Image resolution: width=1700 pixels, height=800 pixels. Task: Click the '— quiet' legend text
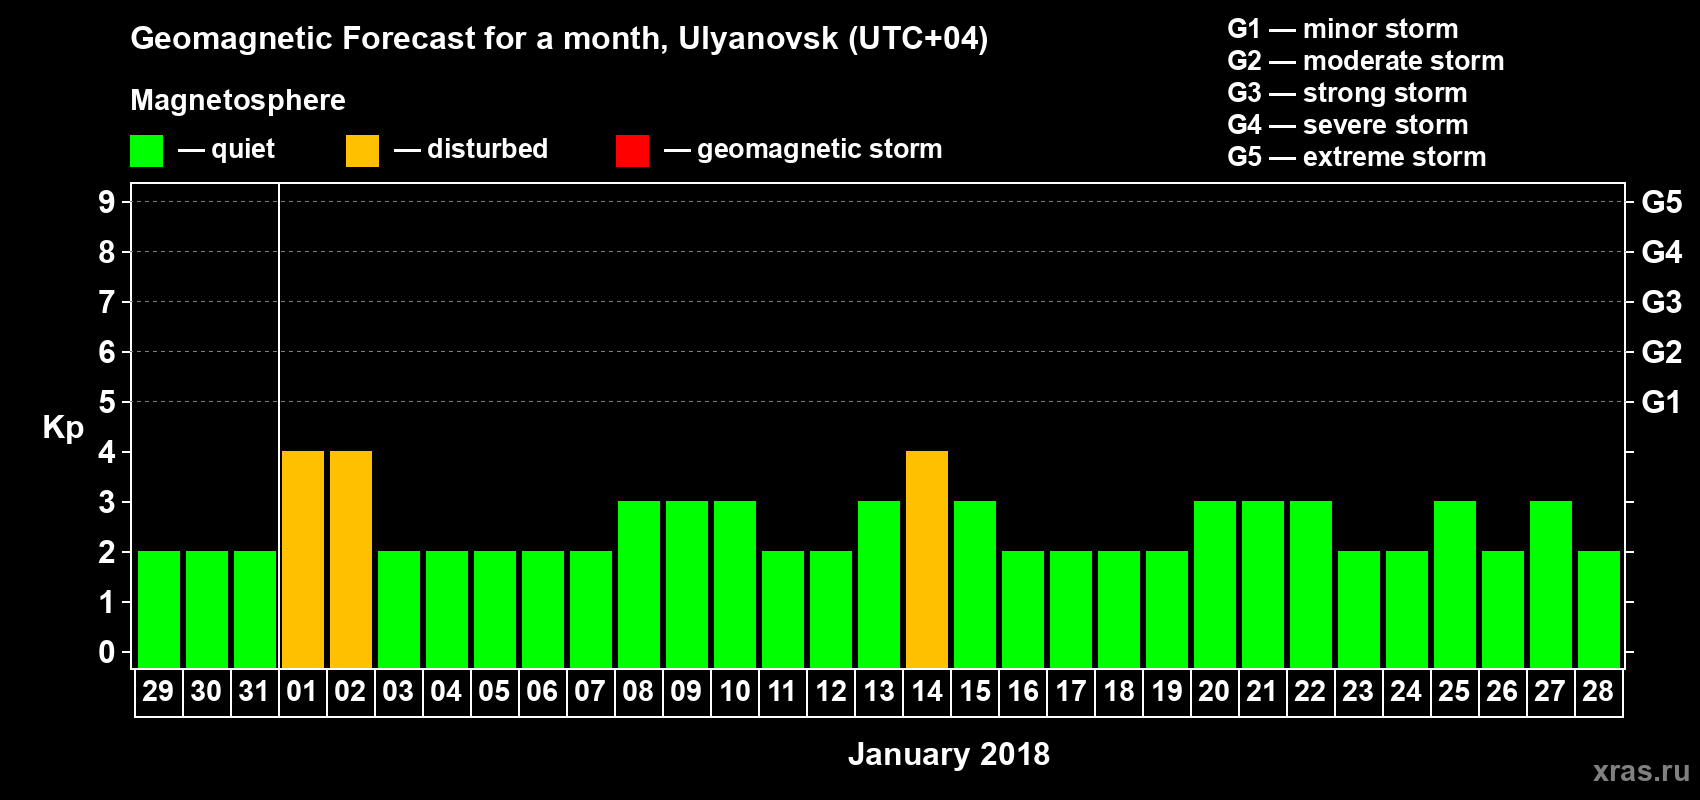click(226, 149)
